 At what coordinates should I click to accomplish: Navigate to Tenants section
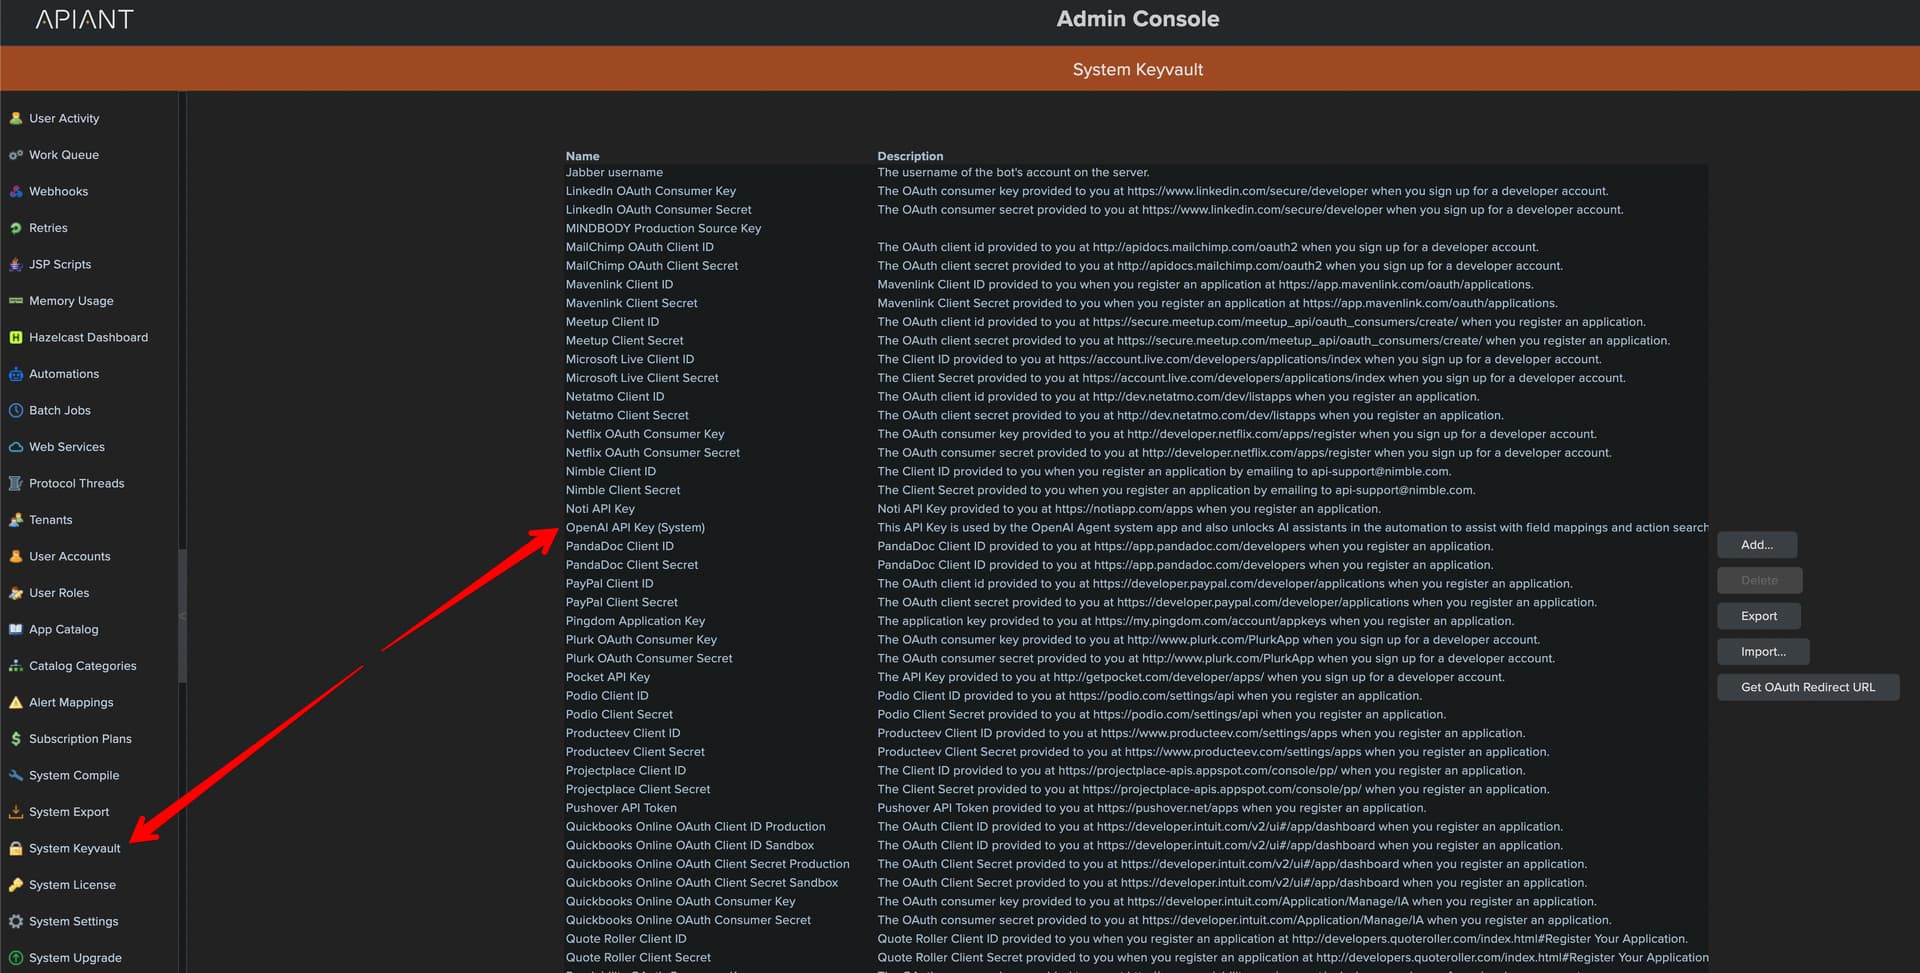click(x=50, y=520)
